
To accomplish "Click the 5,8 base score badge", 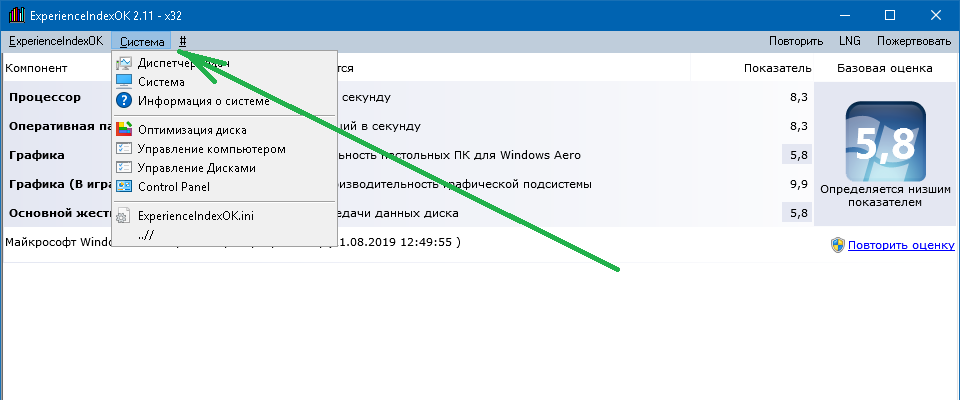I will (x=885, y=141).
